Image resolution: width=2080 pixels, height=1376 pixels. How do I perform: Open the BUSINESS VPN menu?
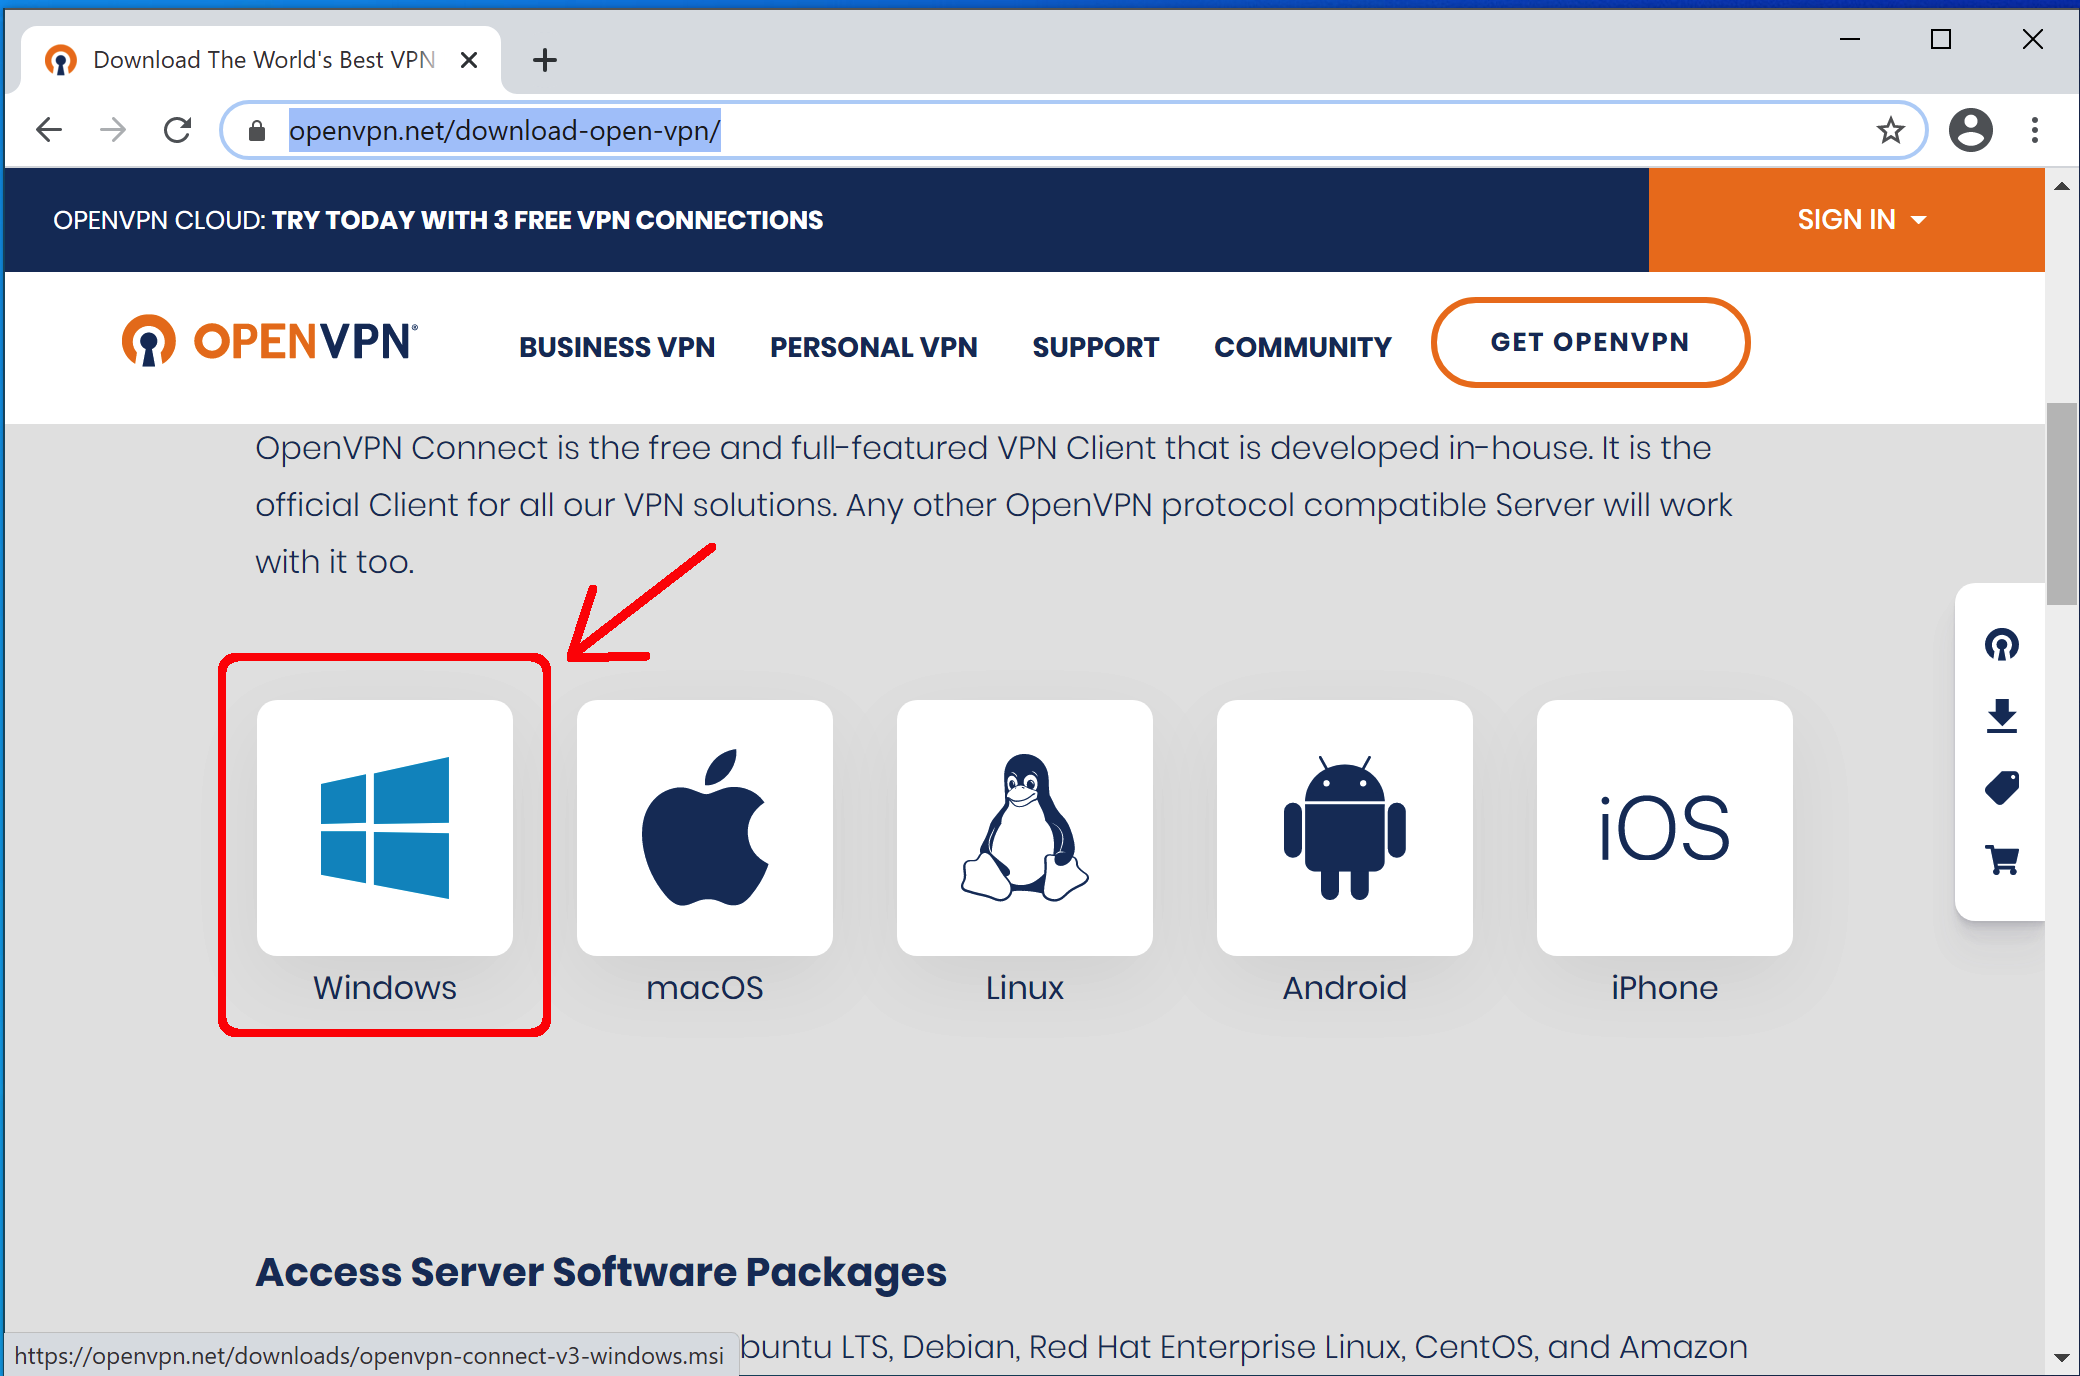point(617,347)
